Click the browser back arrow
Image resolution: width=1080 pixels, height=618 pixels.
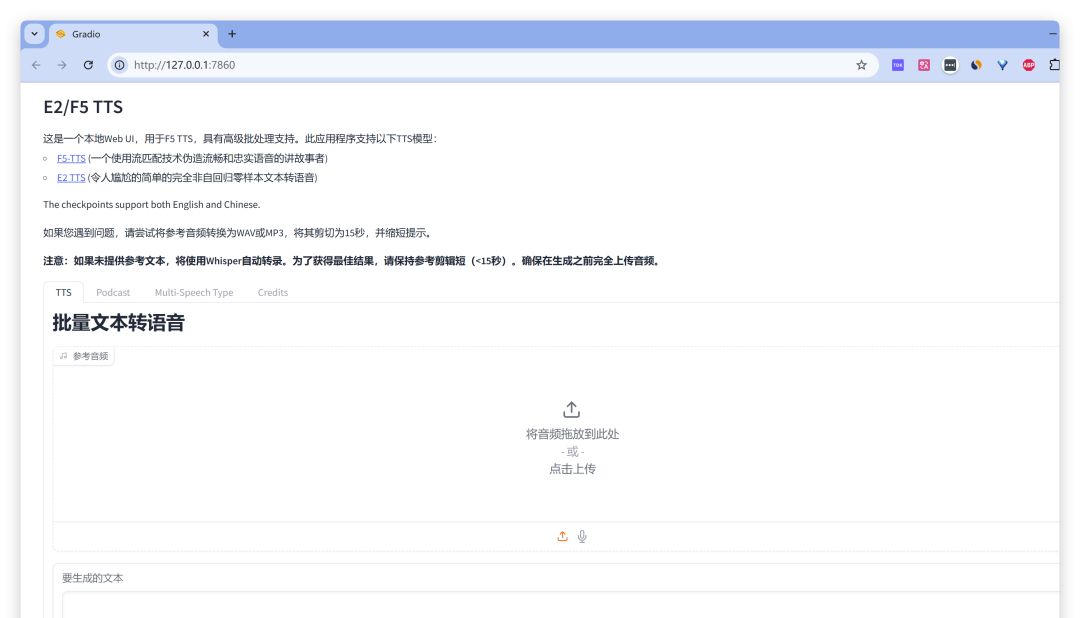pos(36,65)
